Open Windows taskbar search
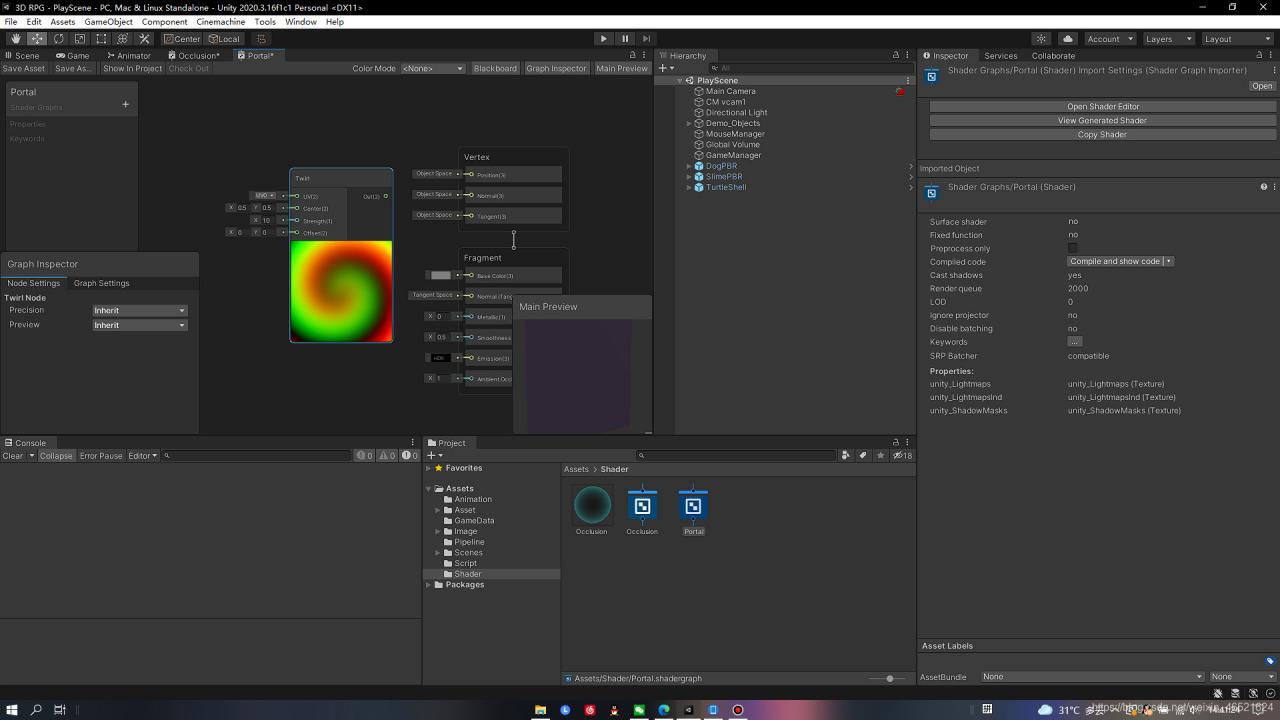The width and height of the screenshot is (1280, 720). click(x=36, y=710)
